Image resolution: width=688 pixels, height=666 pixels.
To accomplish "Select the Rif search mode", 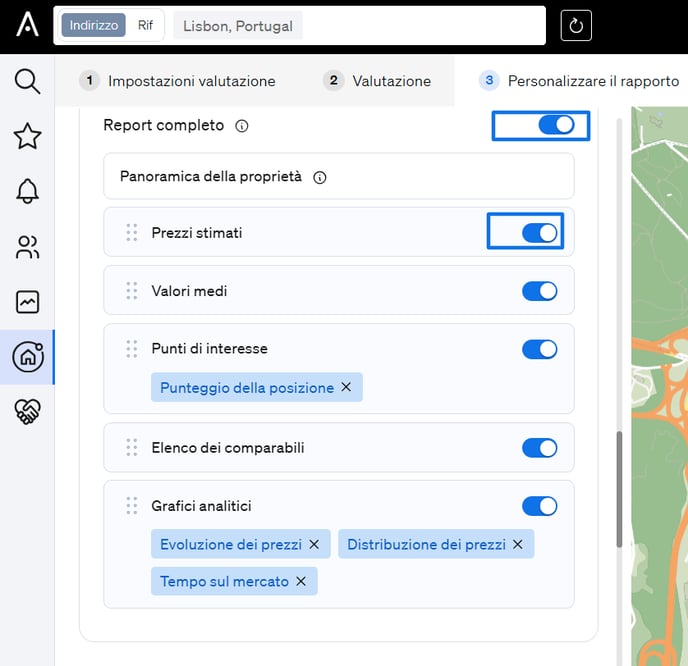I will click(146, 26).
